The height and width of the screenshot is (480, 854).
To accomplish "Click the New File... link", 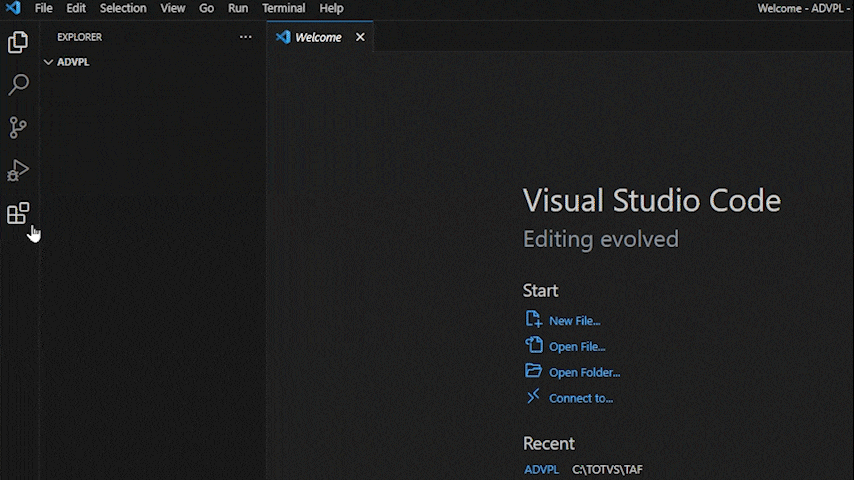I will (x=575, y=321).
